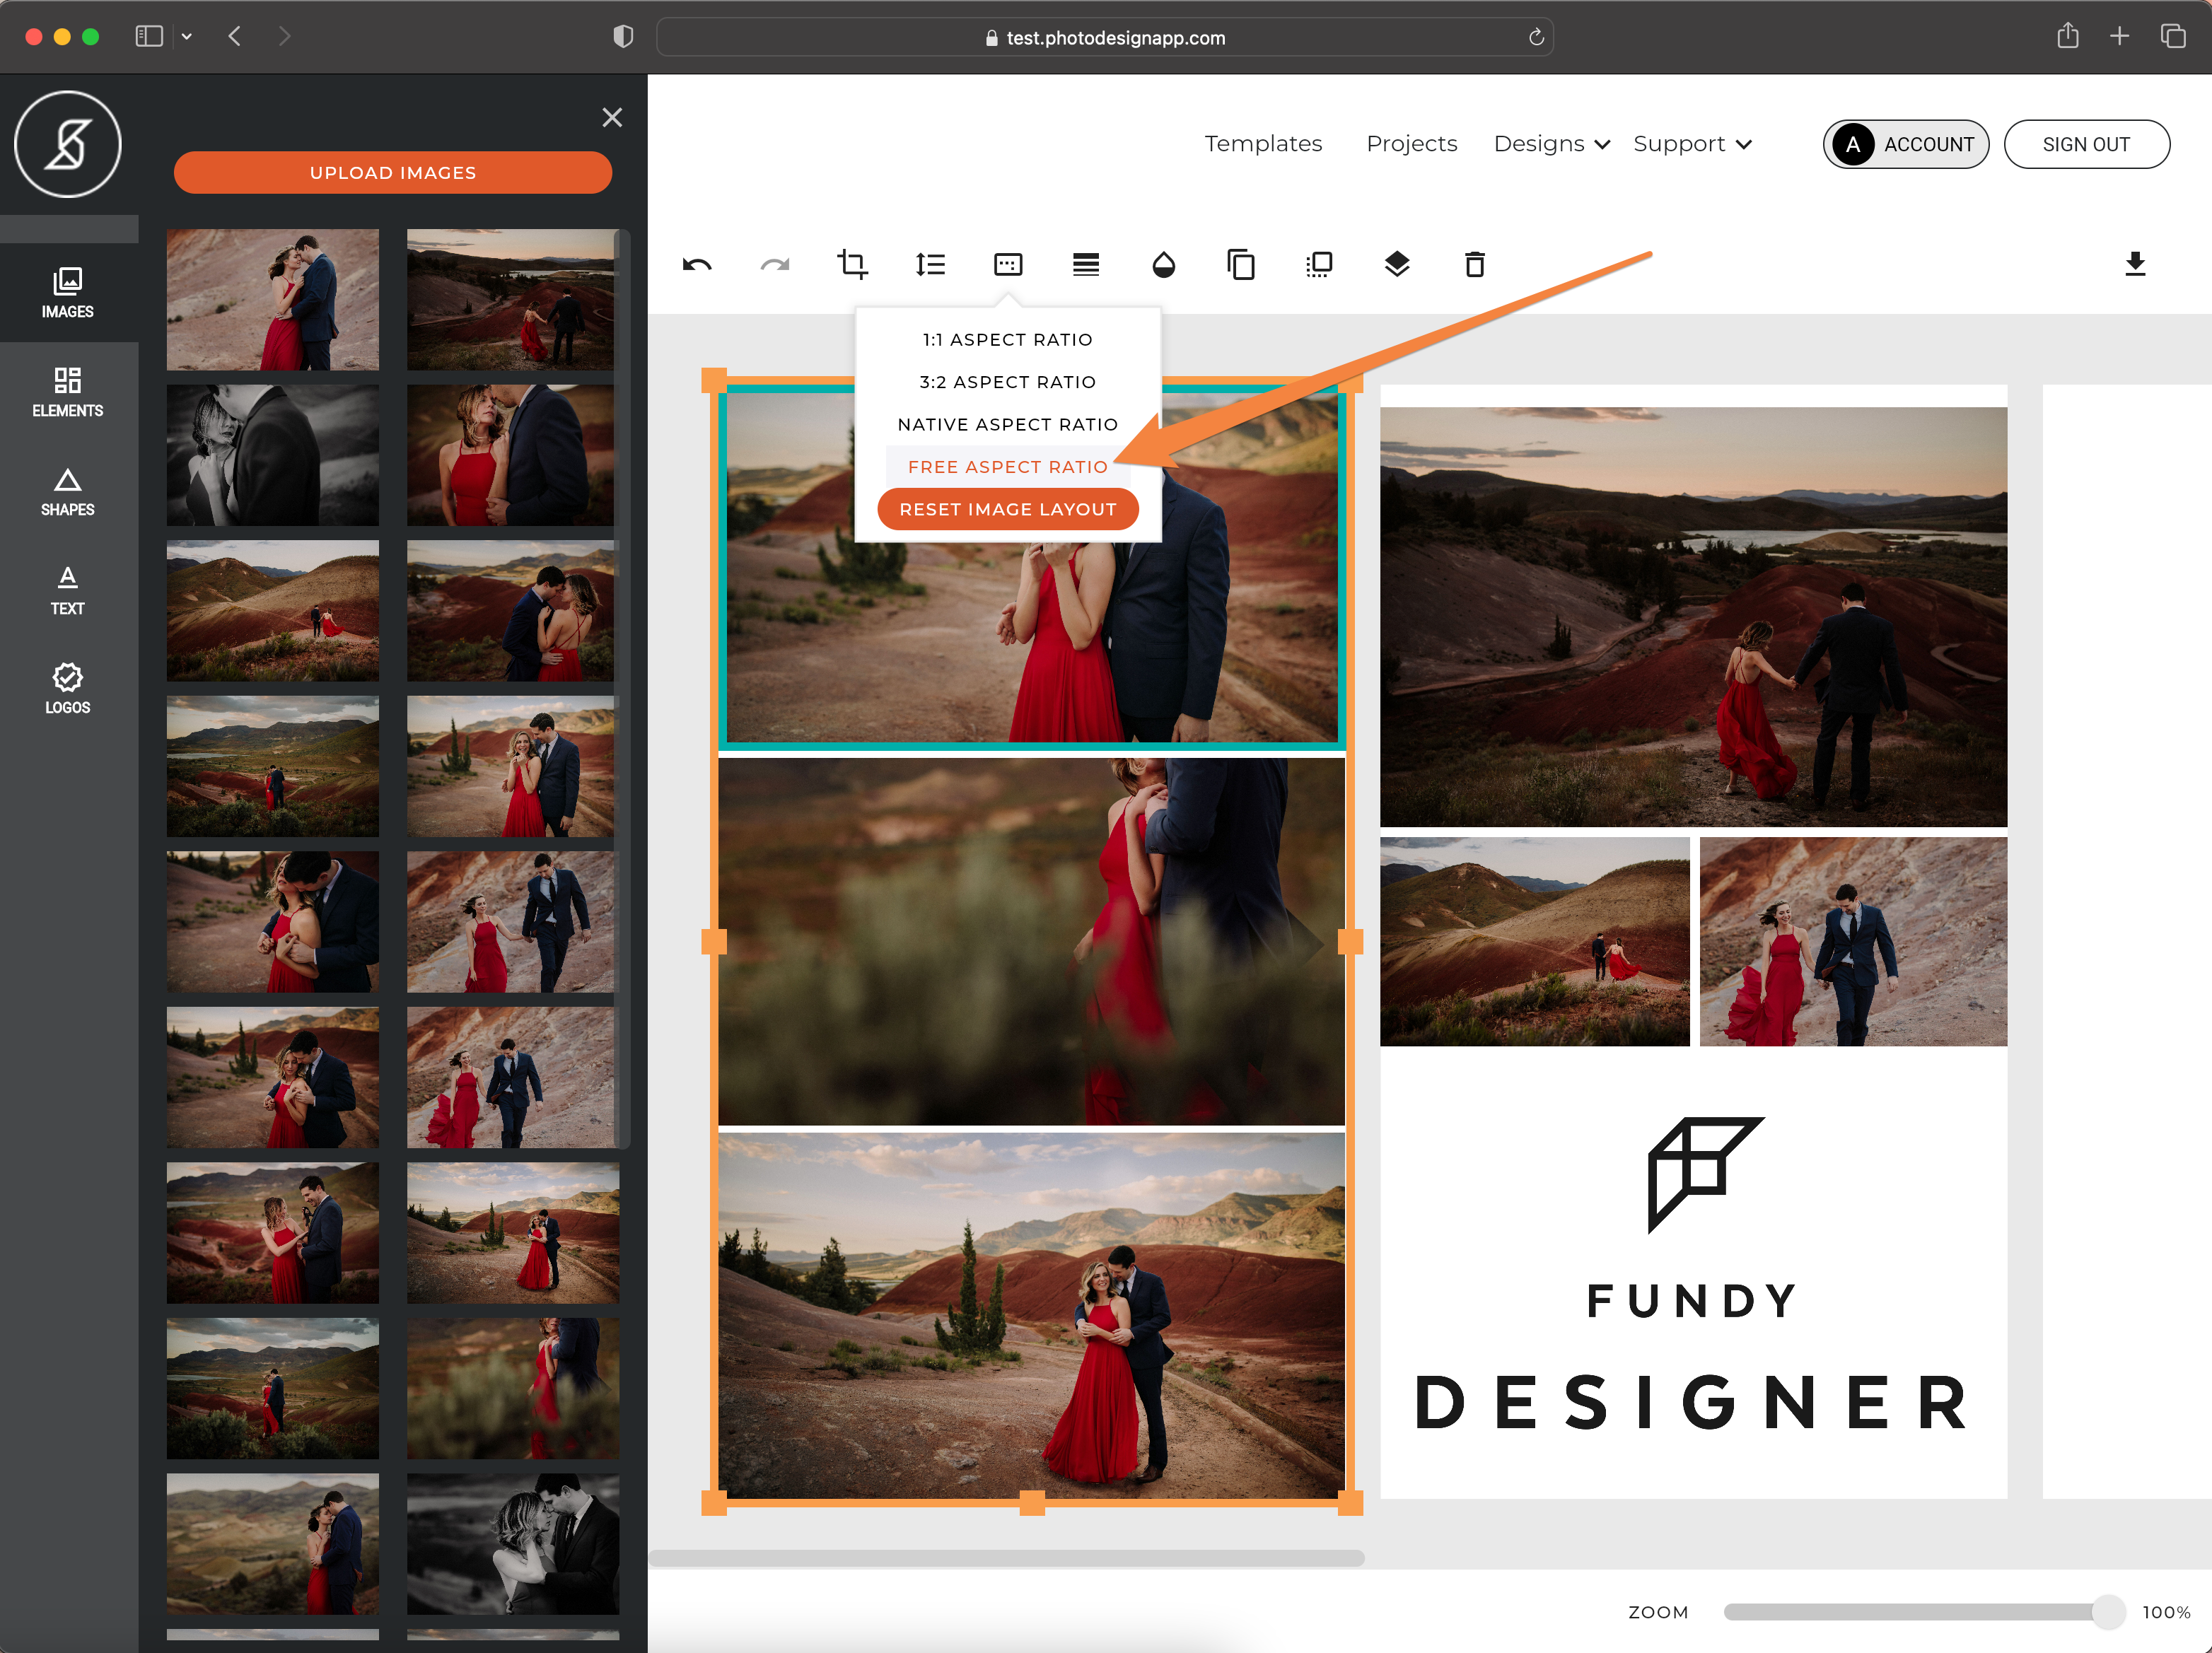Expand the sidebar options chevron in Safari
The image size is (2212, 1653).
pyautogui.click(x=186, y=37)
